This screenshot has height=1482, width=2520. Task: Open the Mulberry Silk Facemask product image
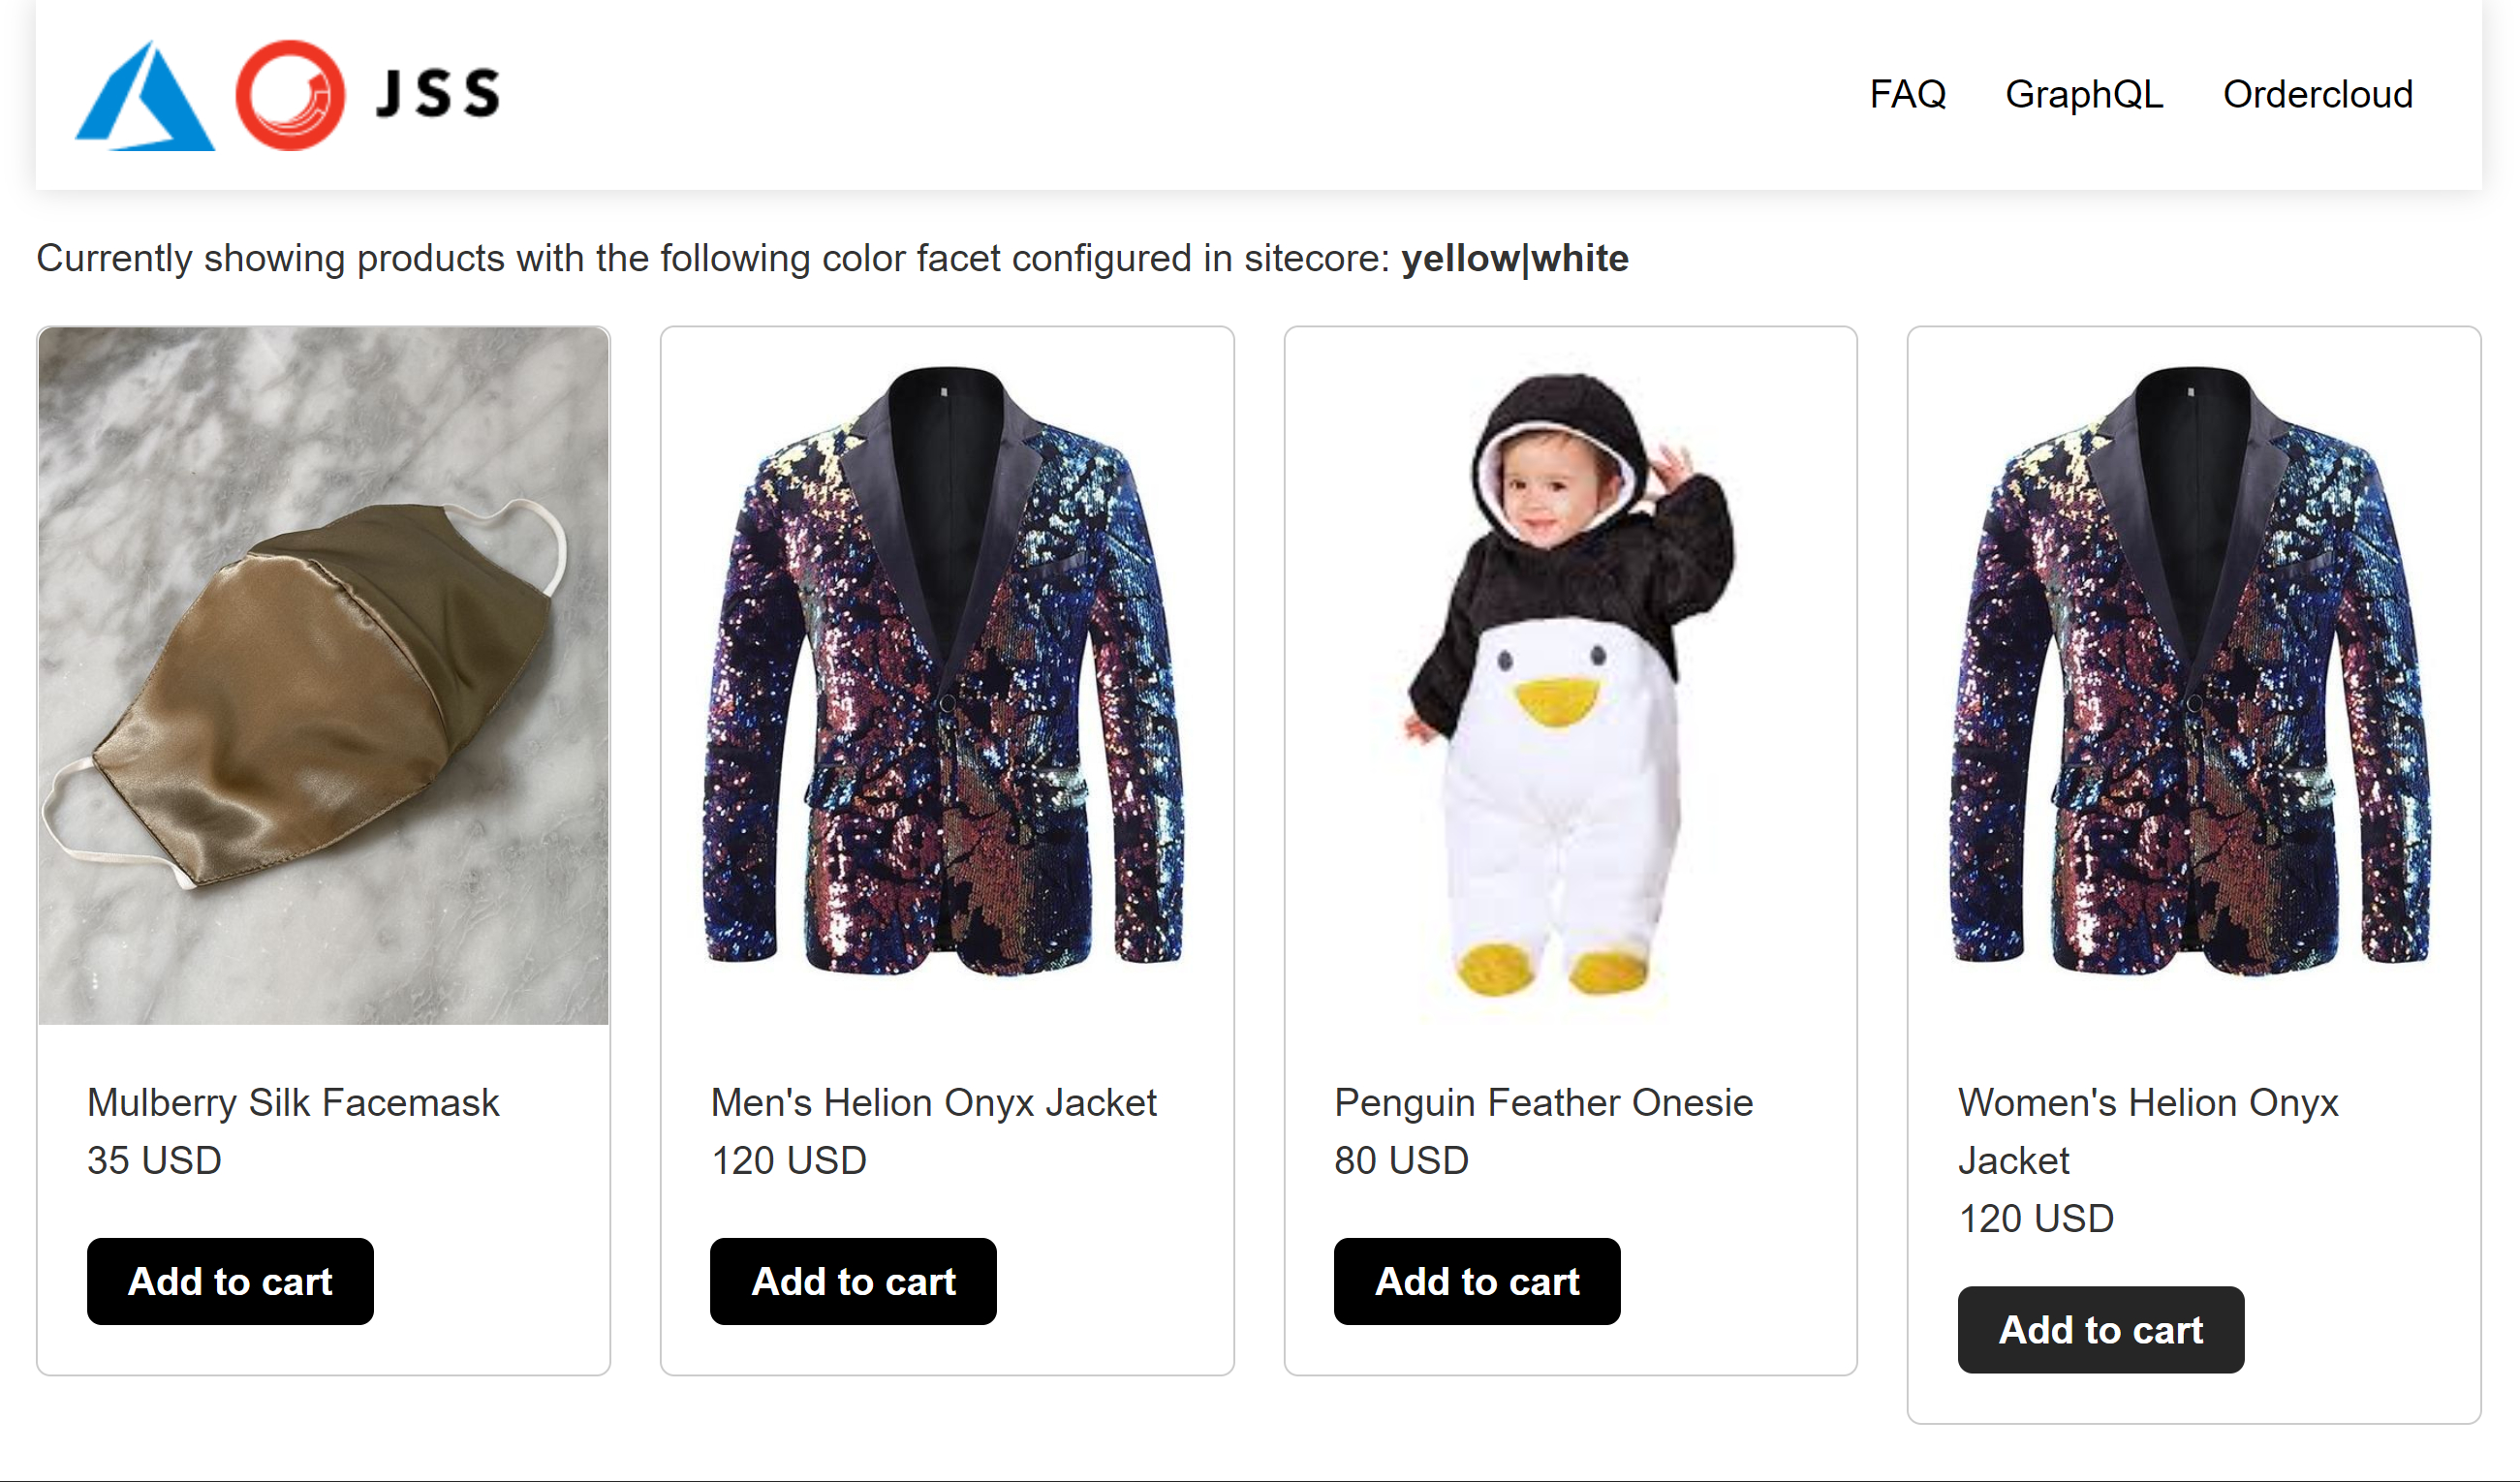click(x=323, y=675)
